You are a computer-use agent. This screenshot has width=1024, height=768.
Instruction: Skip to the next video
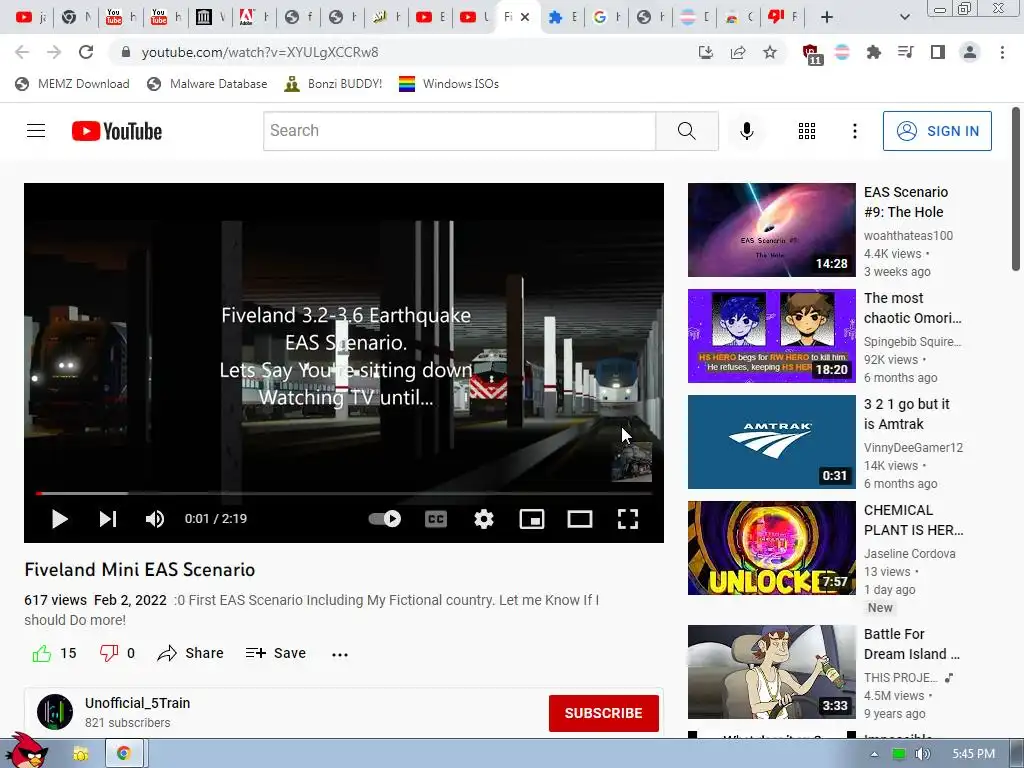click(x=108, y=519)
